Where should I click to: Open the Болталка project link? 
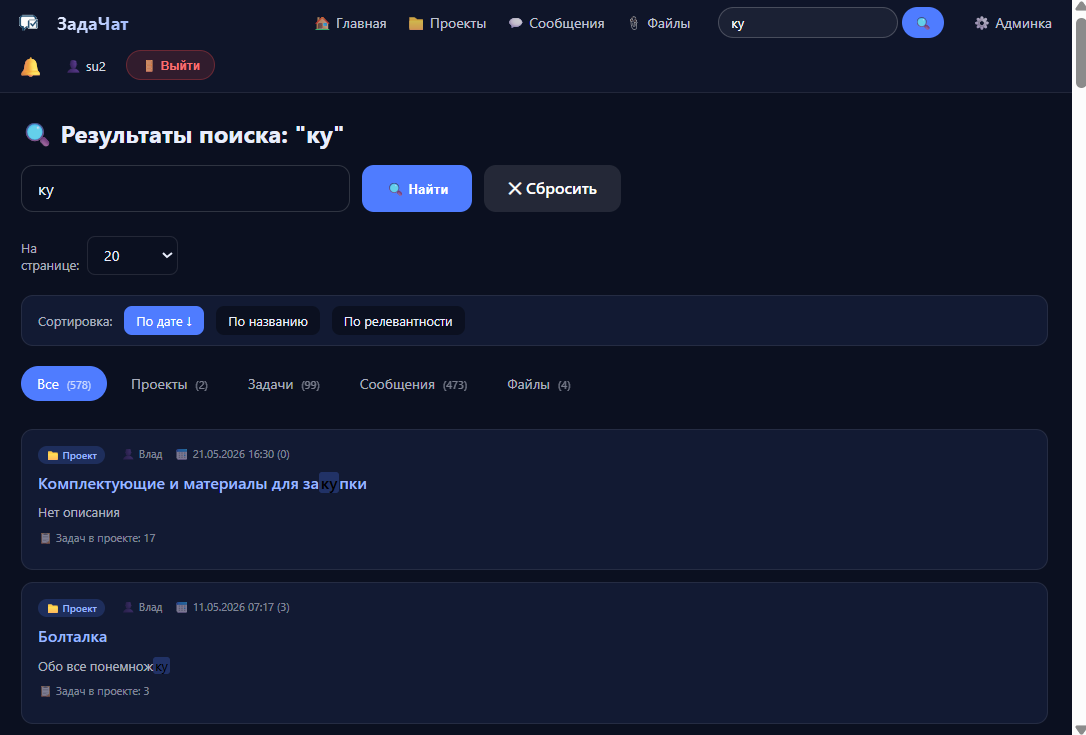pyautogui.click(x=73, y=637)
